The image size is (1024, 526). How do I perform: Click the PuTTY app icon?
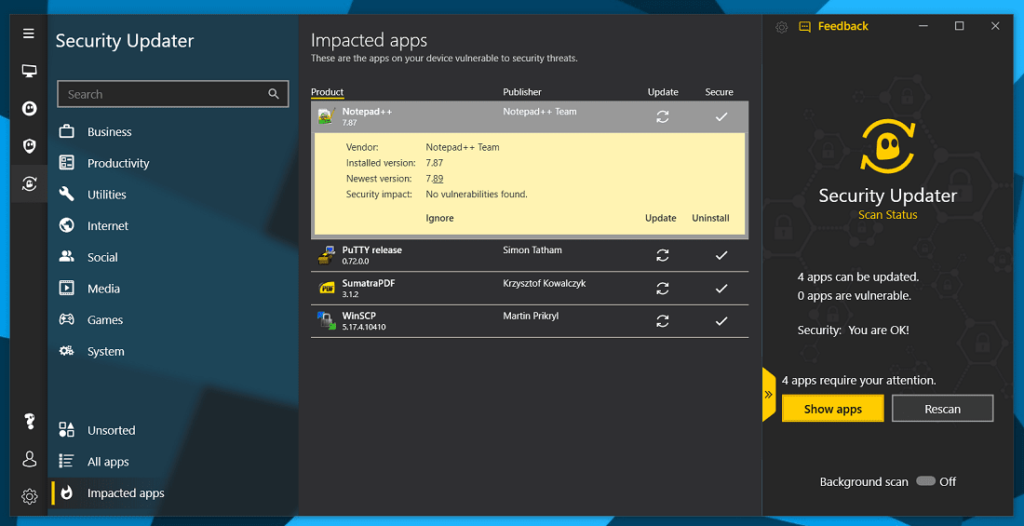tap(326, 255)
